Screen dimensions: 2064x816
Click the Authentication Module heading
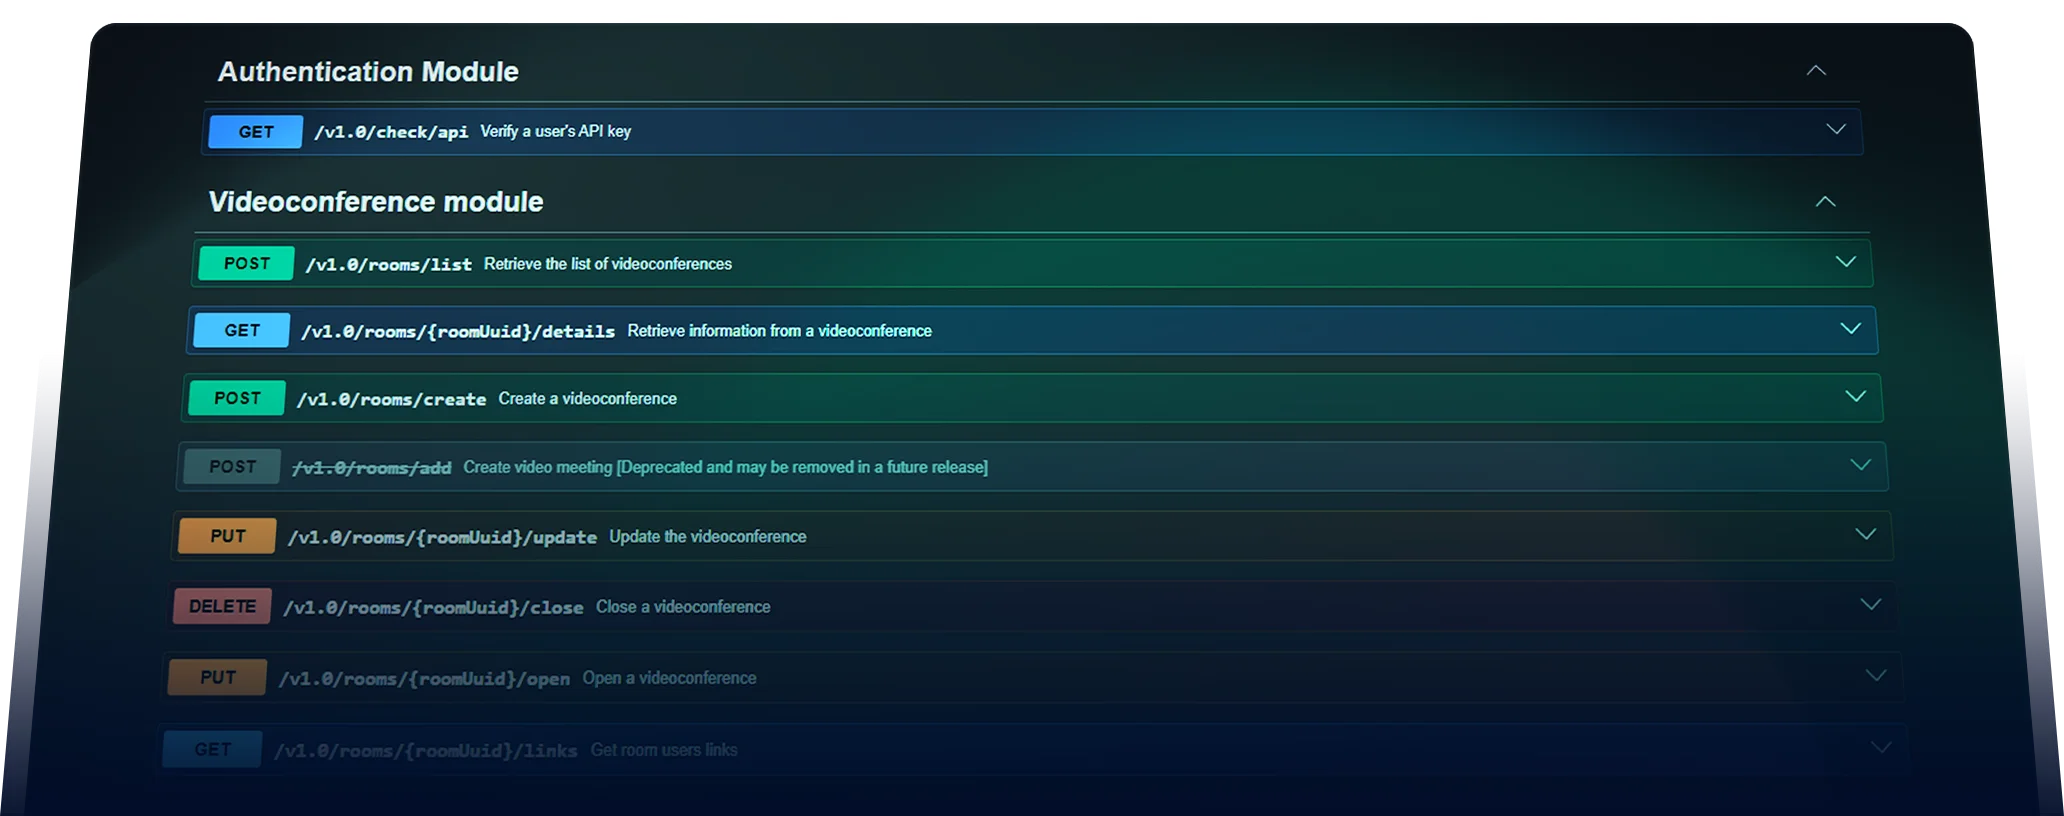pos(368,72)
